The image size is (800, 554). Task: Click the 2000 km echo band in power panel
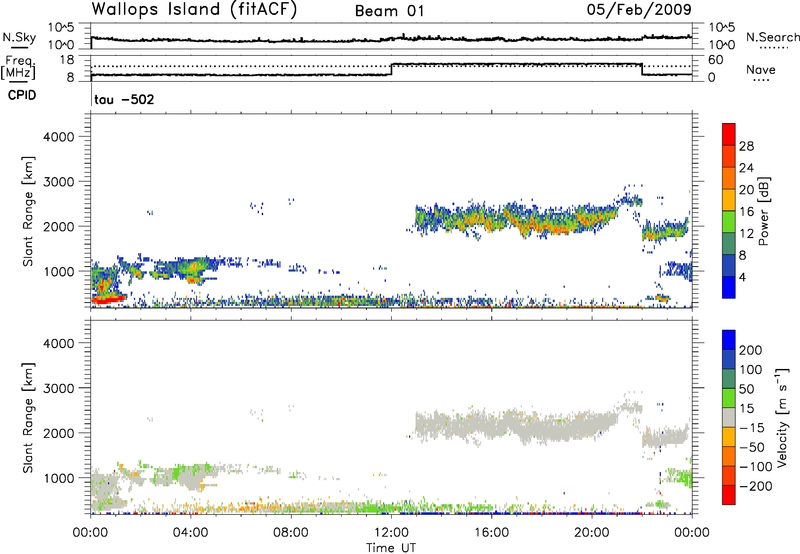click(515, 219)
